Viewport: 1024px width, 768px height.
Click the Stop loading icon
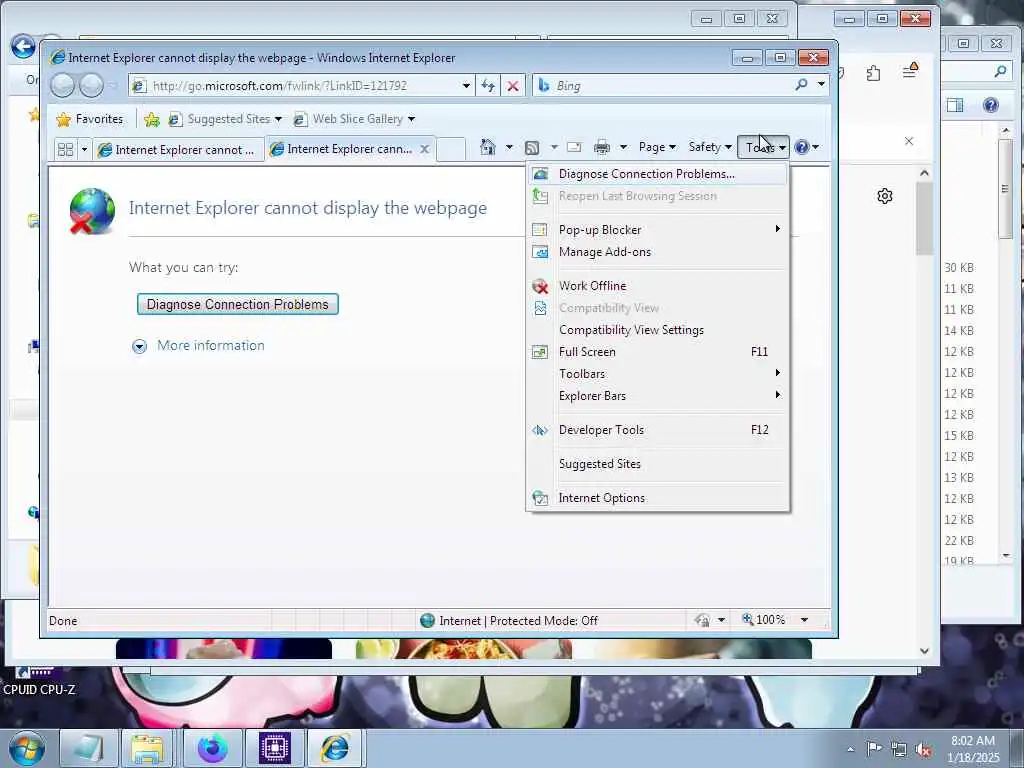pyautogui.click(x=513, y=86)
